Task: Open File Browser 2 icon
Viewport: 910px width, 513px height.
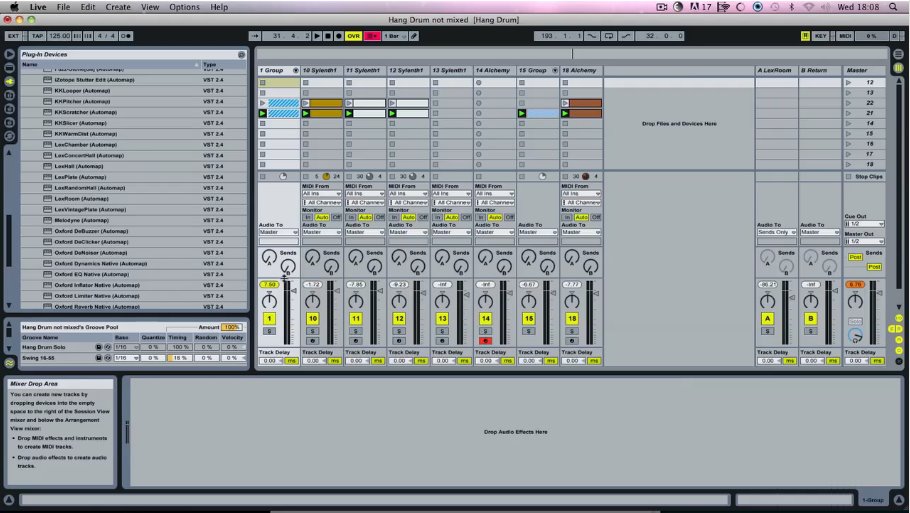Action: coord(10,109)
